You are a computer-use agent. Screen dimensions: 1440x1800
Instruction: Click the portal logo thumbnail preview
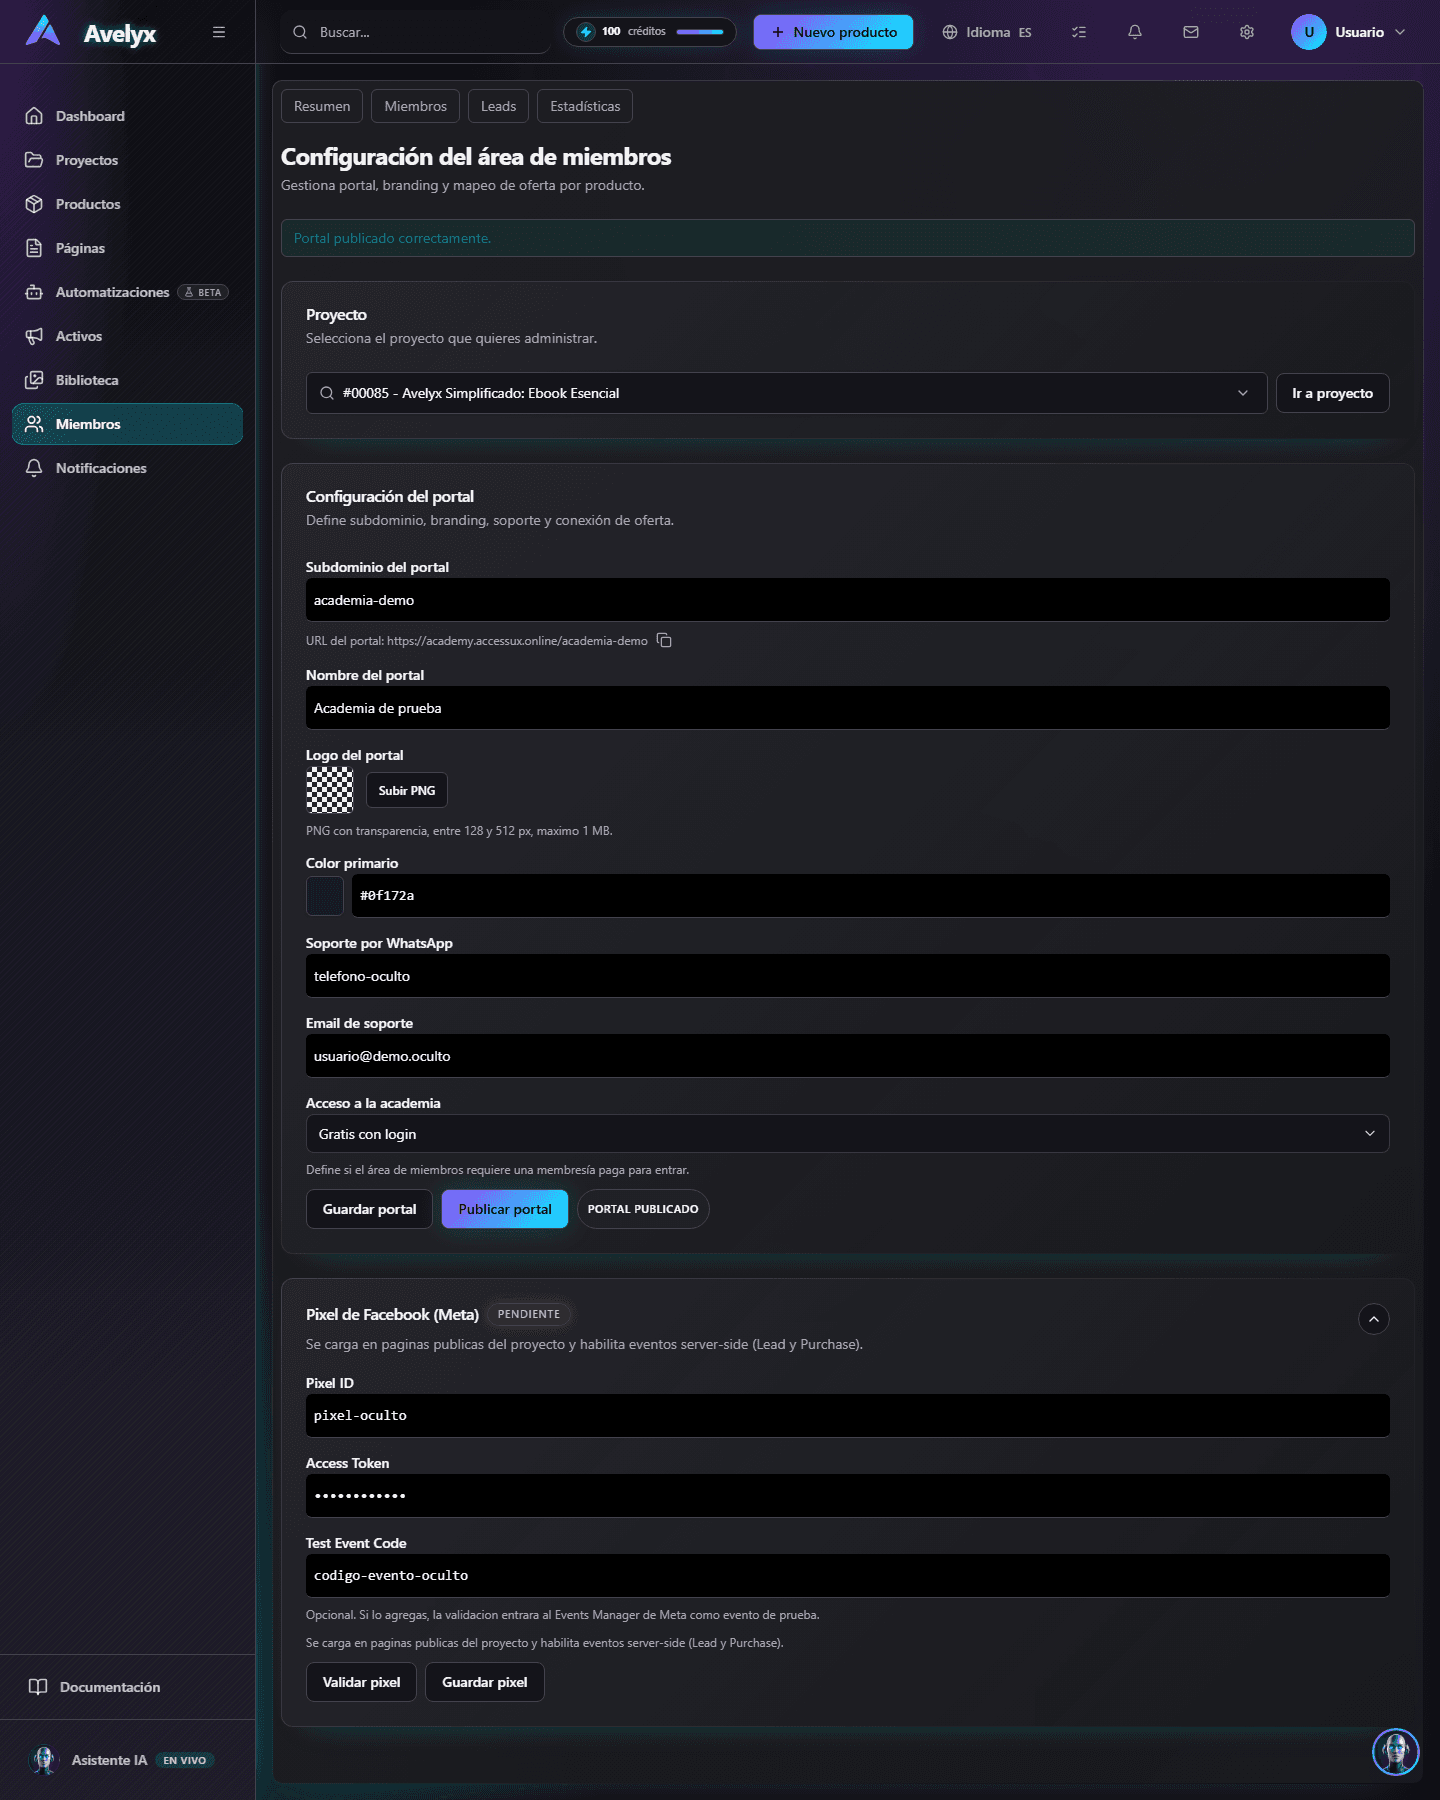click(330, 790)
